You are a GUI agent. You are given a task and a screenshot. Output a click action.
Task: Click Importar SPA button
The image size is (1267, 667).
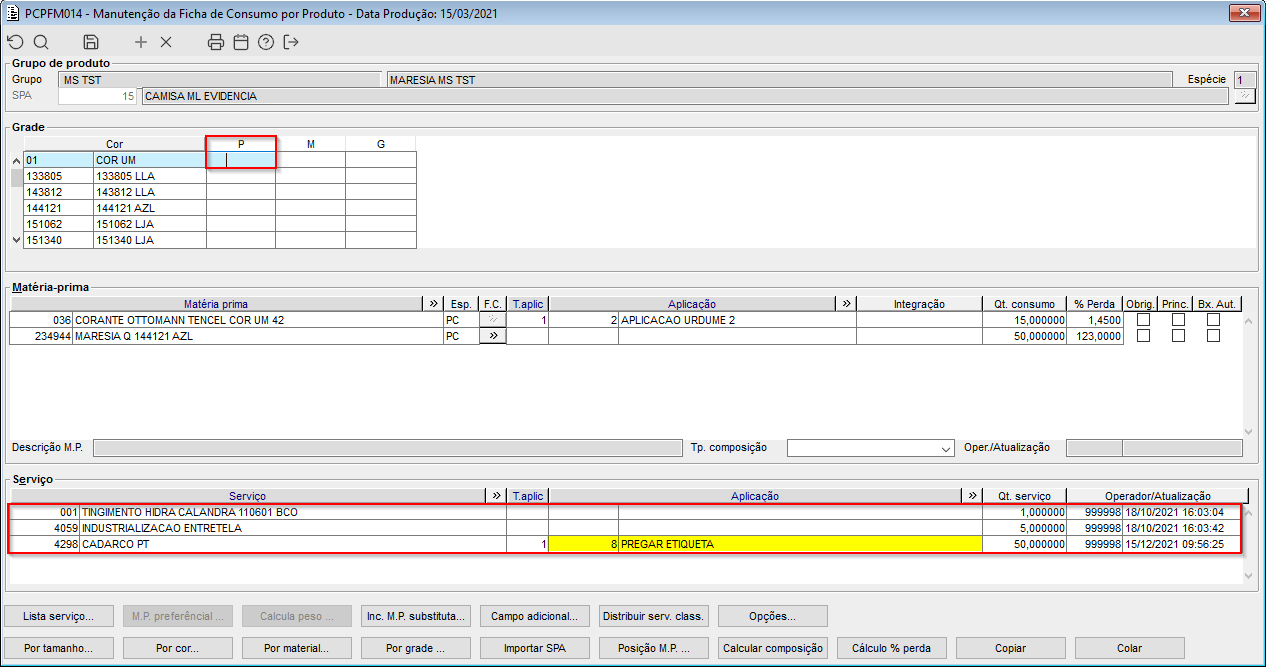tap(534, 648)
